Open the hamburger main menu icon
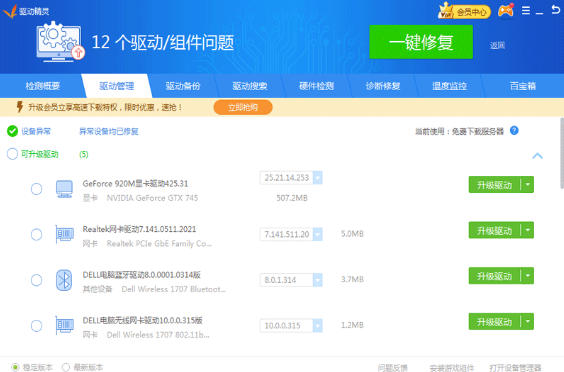Screen dimensions: 564x372 pos(526,11)
